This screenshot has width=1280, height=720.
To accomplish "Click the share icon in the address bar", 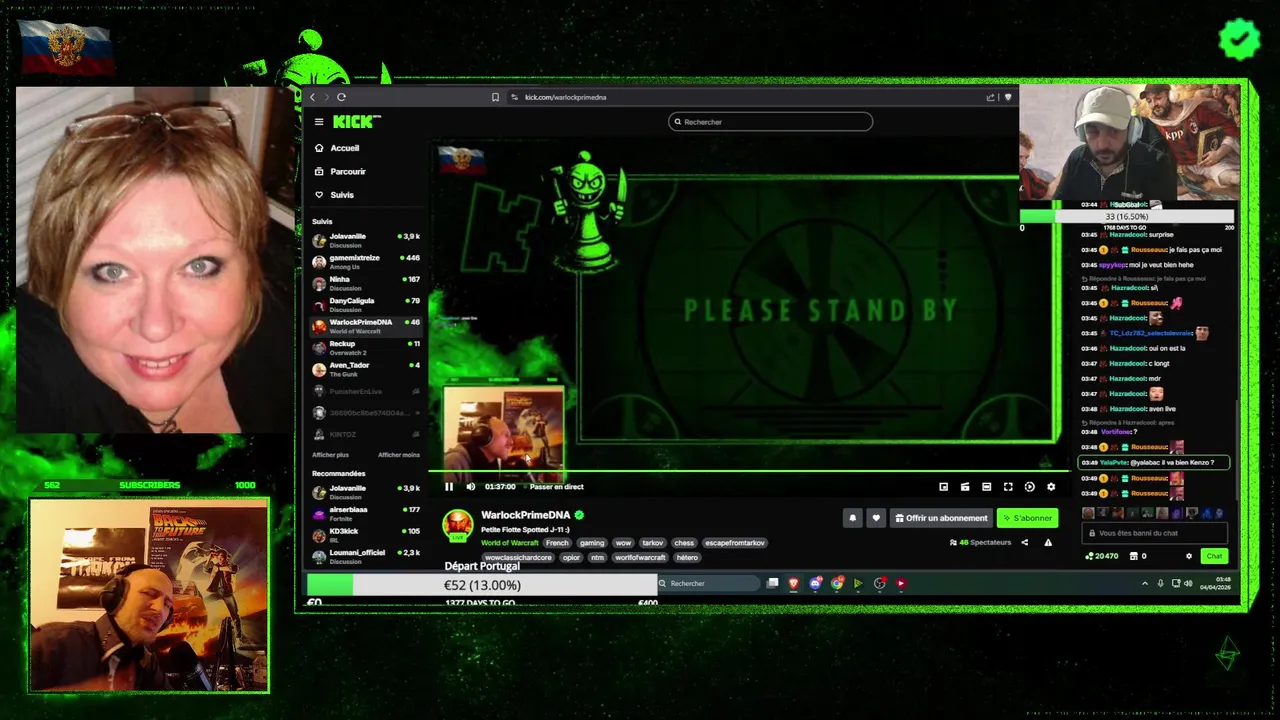I will tap(990, 97).
